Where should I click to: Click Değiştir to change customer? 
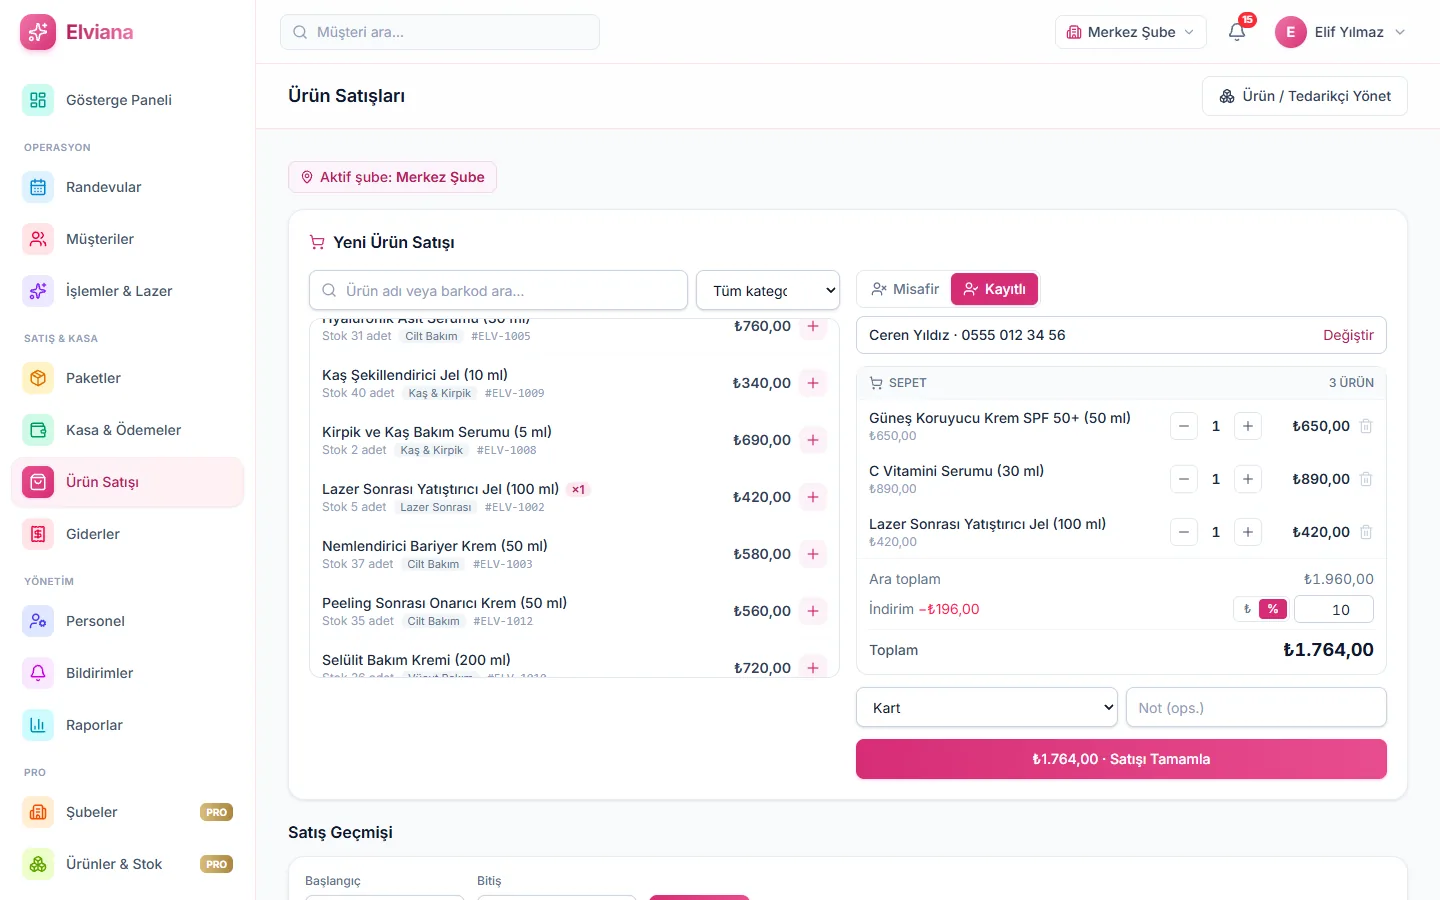(x=1348, y=335)
